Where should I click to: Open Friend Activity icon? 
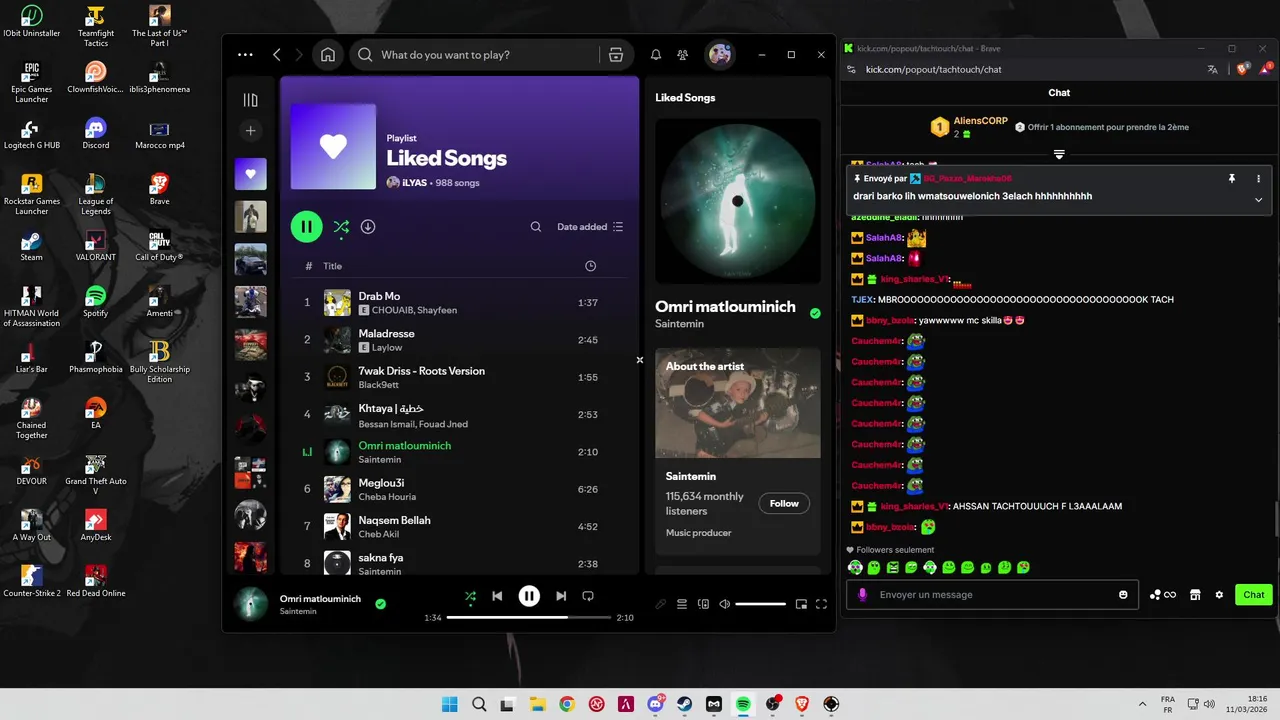click(683, 55)
